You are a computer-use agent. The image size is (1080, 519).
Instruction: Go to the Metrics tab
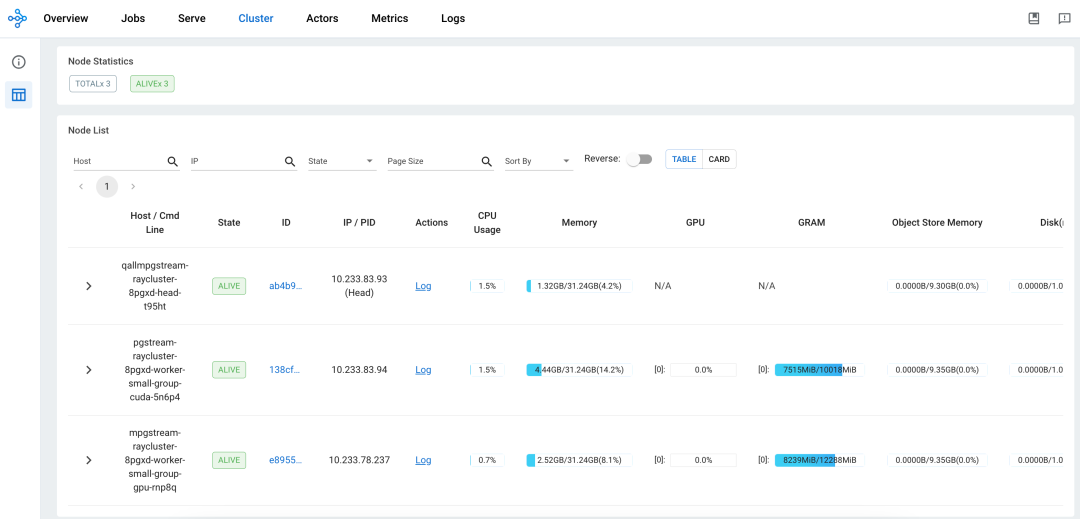pos(389,19)
